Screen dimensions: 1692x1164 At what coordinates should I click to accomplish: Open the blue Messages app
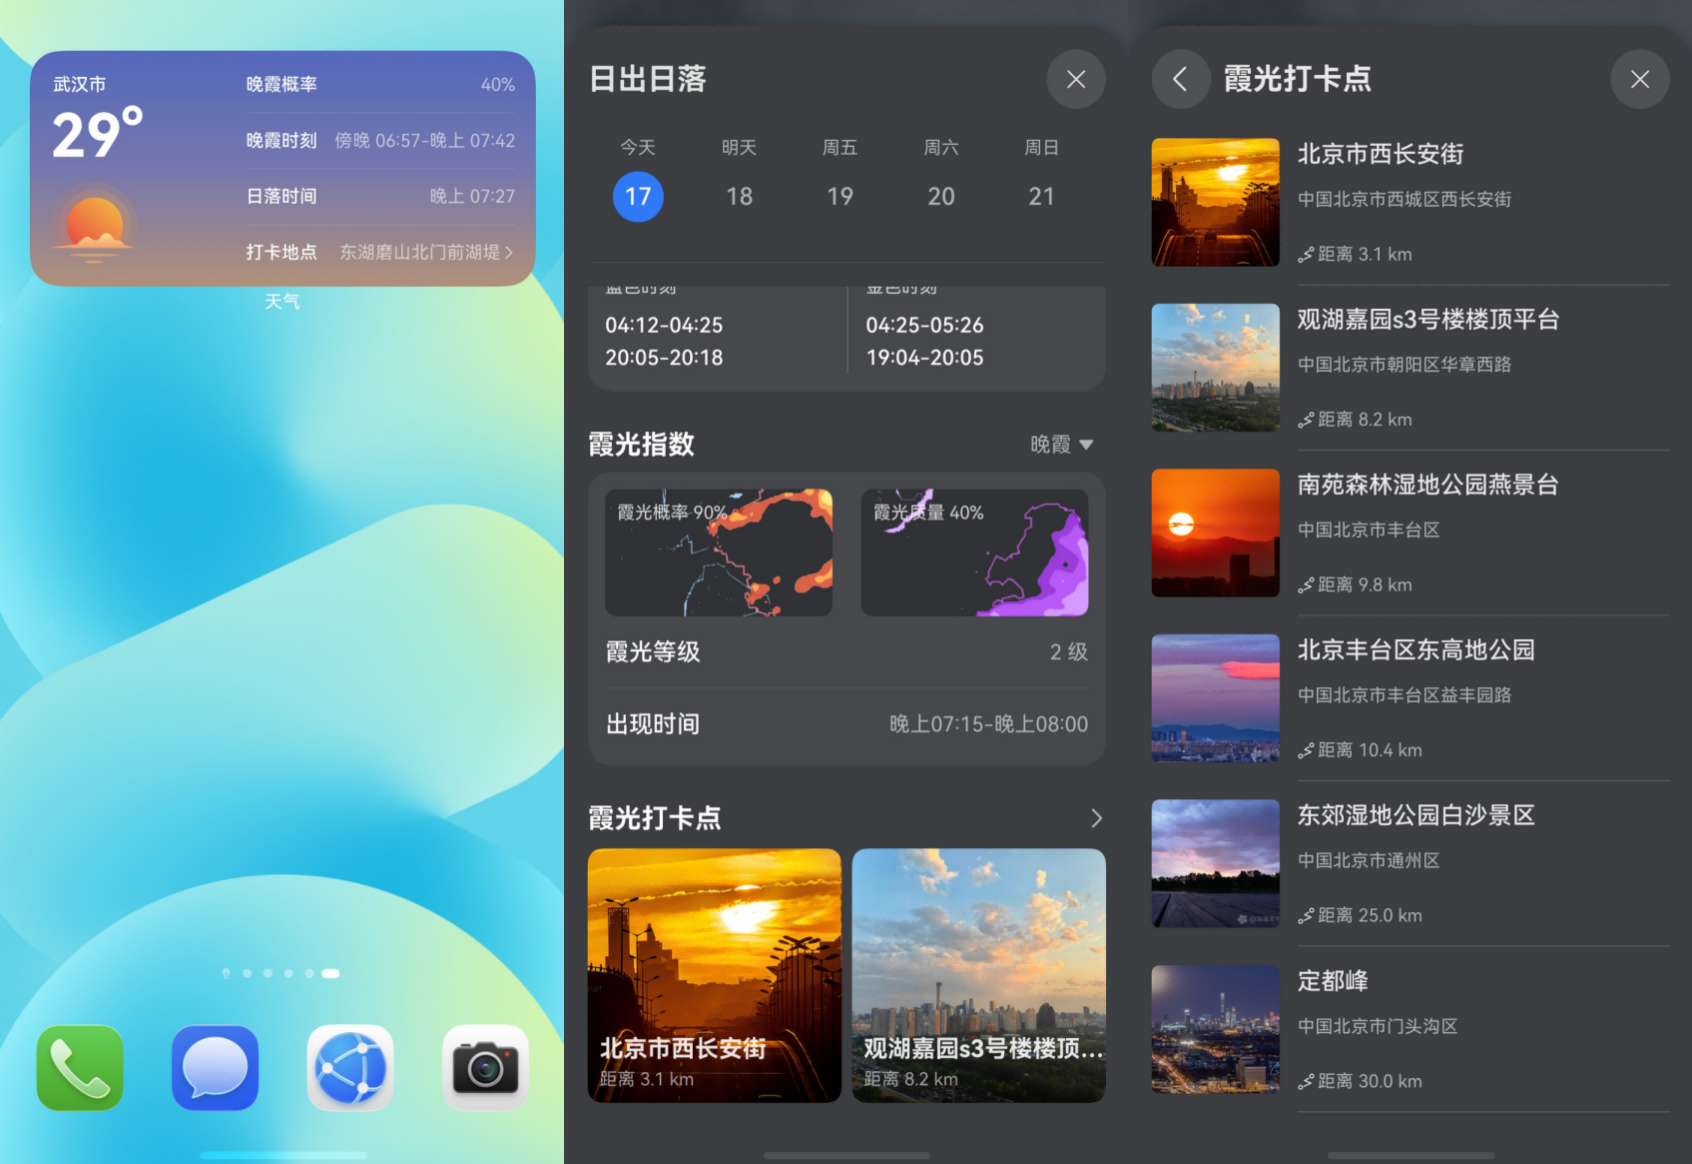click(215, 1068)
